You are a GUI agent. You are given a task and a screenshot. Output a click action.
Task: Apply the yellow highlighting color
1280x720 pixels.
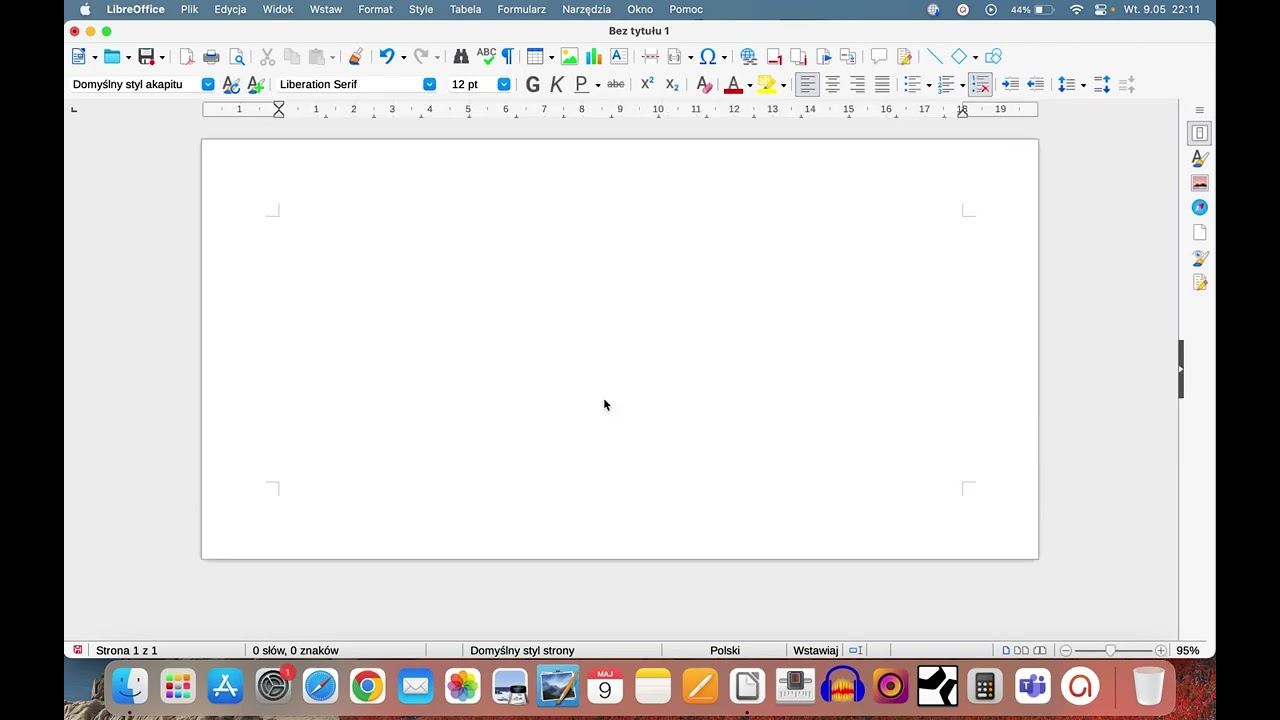[767, 84]
